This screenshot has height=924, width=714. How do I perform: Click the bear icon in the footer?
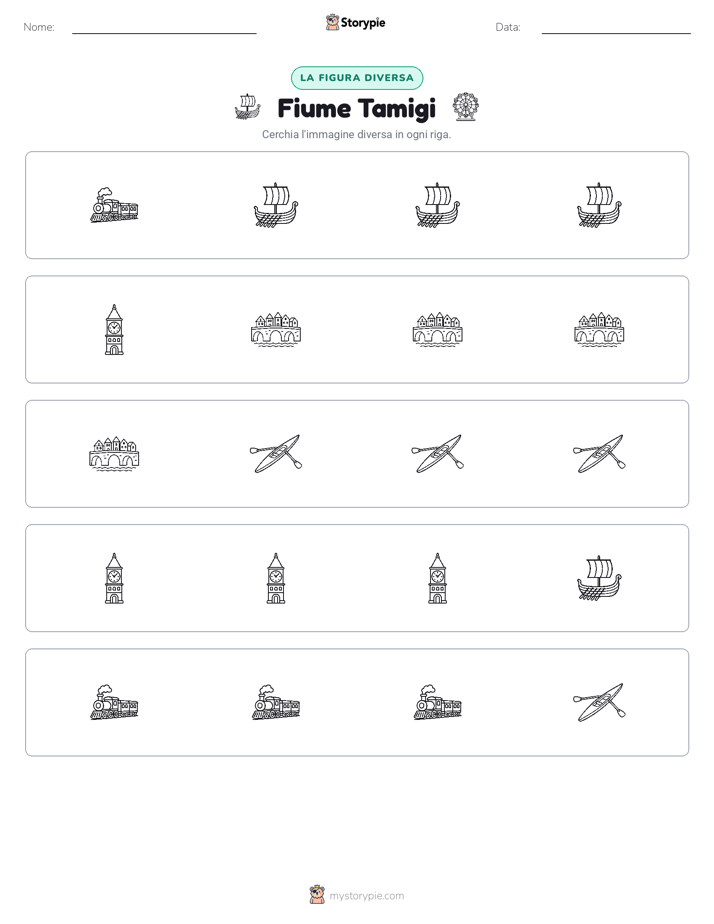click(x=317, y=895)
